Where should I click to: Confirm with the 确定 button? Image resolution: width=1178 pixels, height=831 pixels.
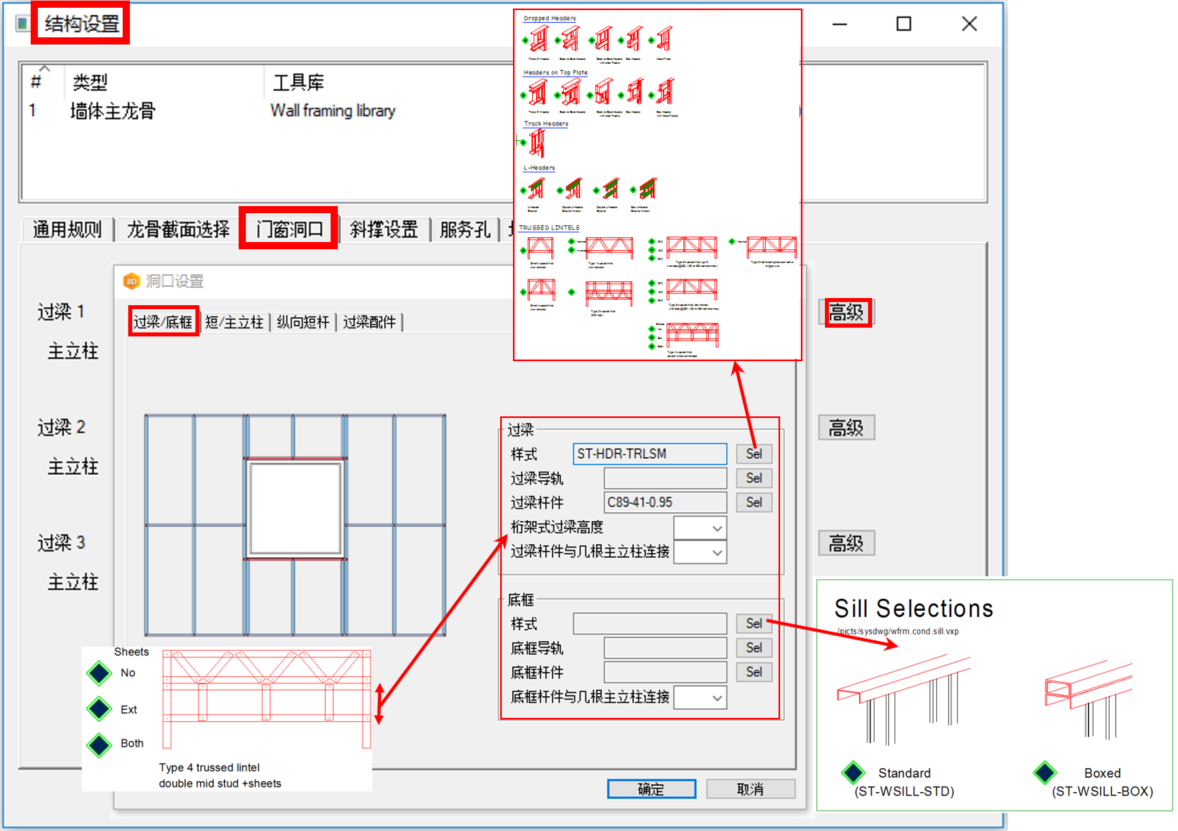[651, 789]
